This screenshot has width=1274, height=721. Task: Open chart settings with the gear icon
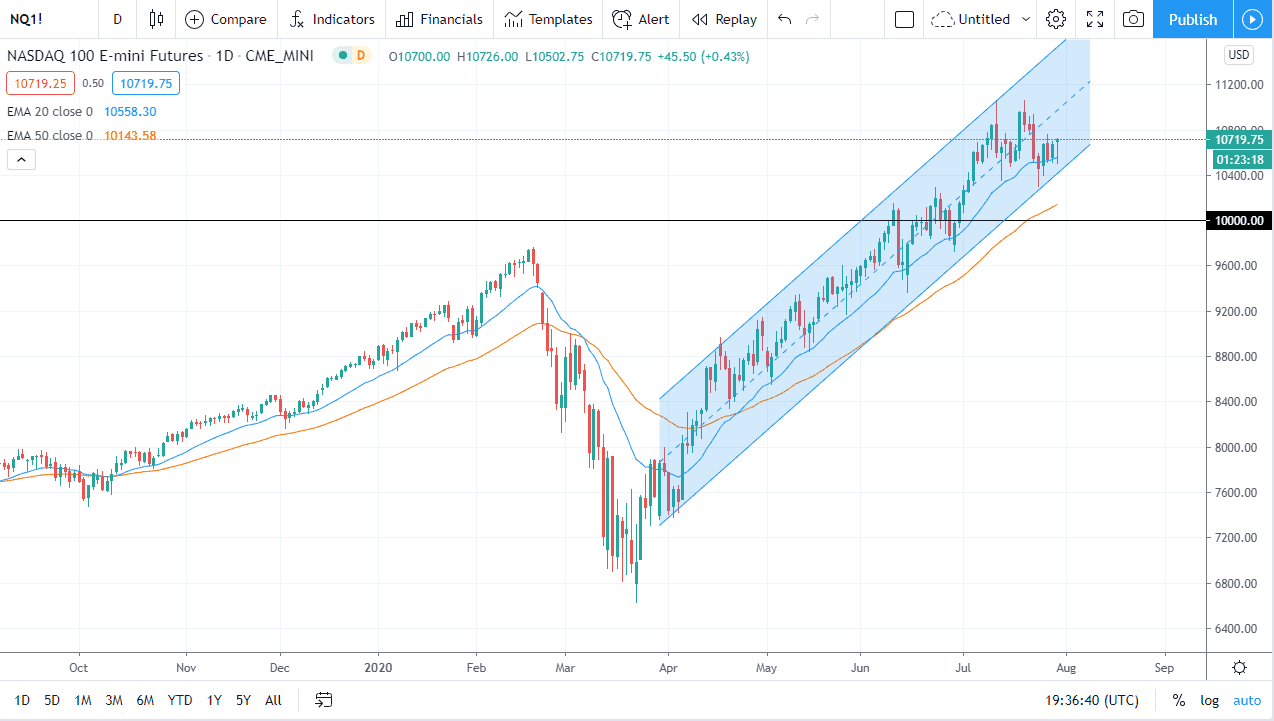coord(1056,19)
